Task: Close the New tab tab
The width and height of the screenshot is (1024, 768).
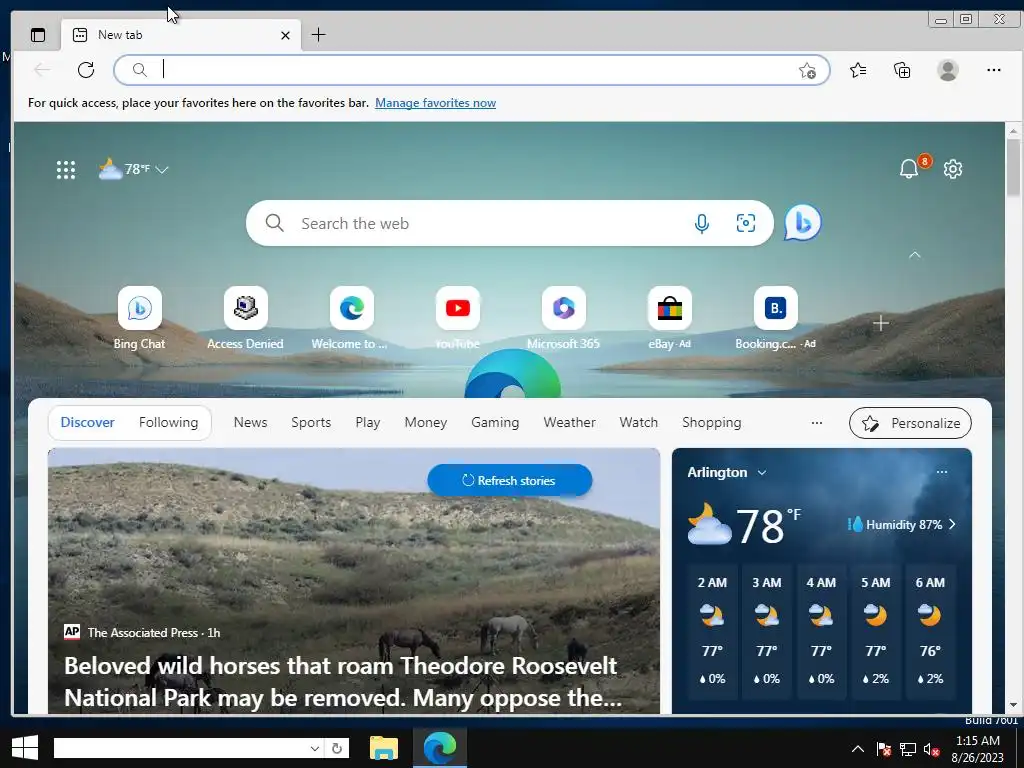Action: 285,35
